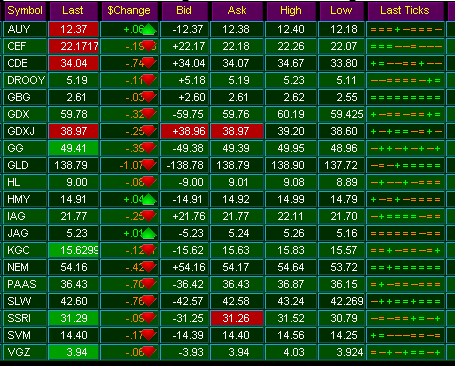Viewport: 455px width, 366px height.
Task: Click the red Bid value +38.96
Action: click(185, 131)
